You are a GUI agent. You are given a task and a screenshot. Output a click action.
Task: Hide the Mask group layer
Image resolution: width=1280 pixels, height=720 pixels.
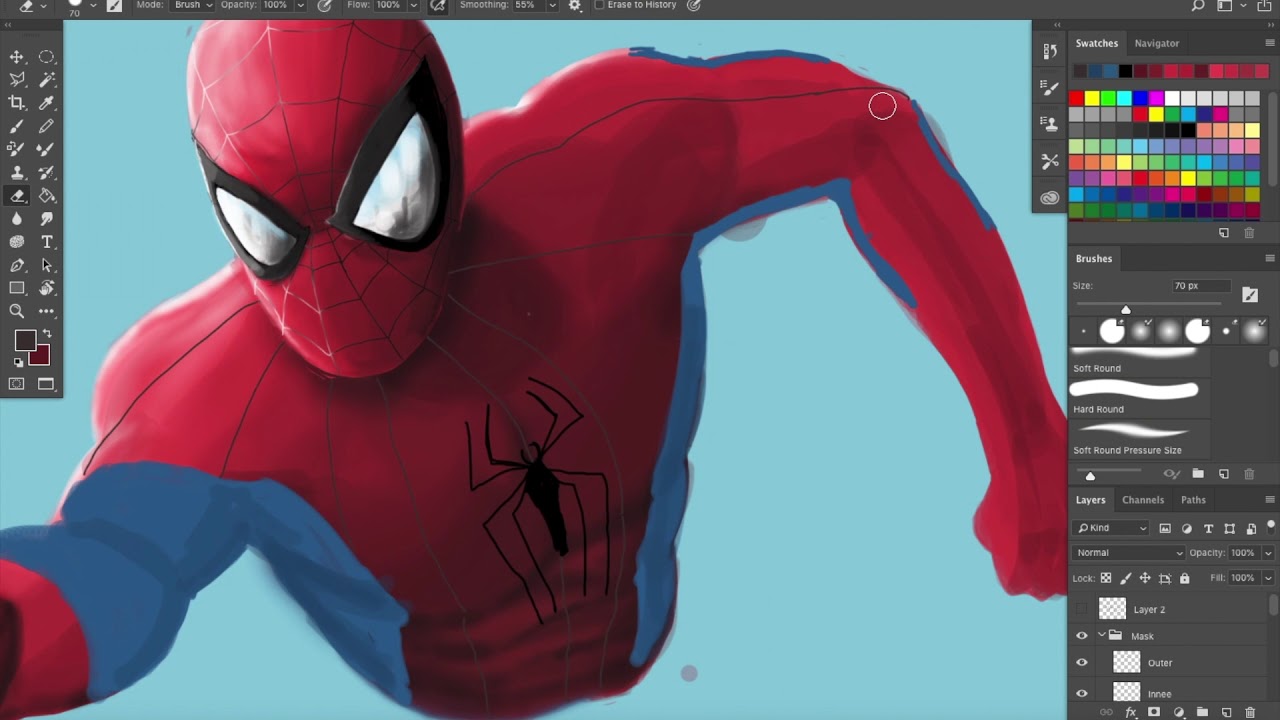pyautogui.click(x=1081, y=636)
